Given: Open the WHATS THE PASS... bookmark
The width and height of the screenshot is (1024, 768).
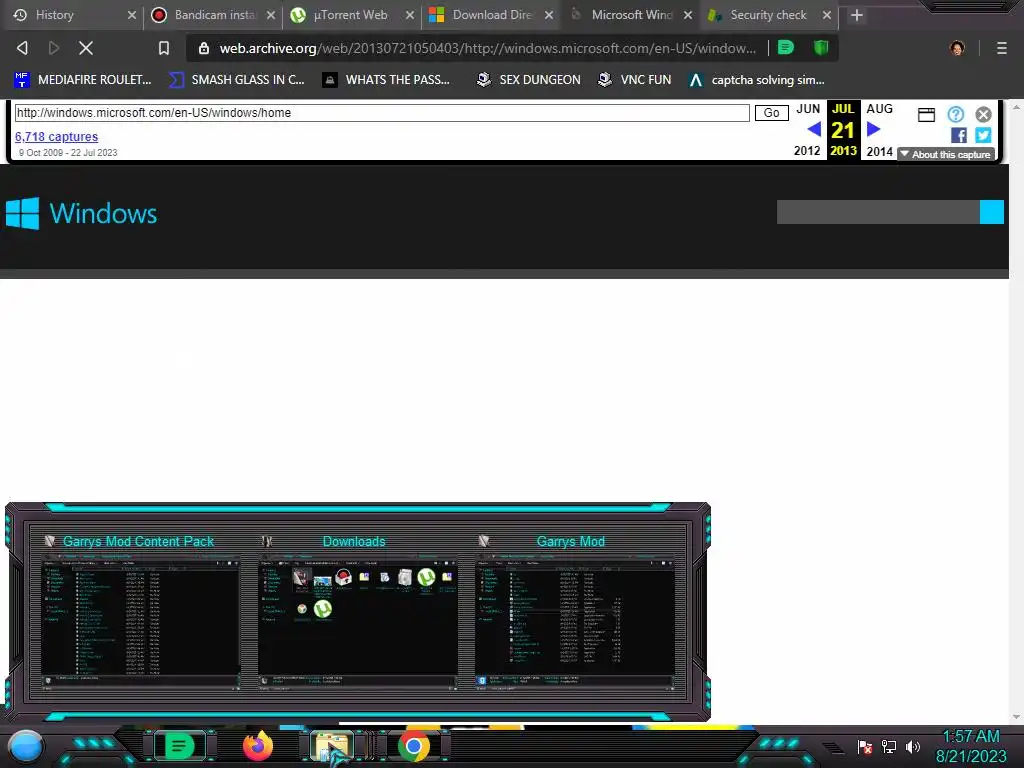Looking at the screenshot, I should [x=387, y=80].
